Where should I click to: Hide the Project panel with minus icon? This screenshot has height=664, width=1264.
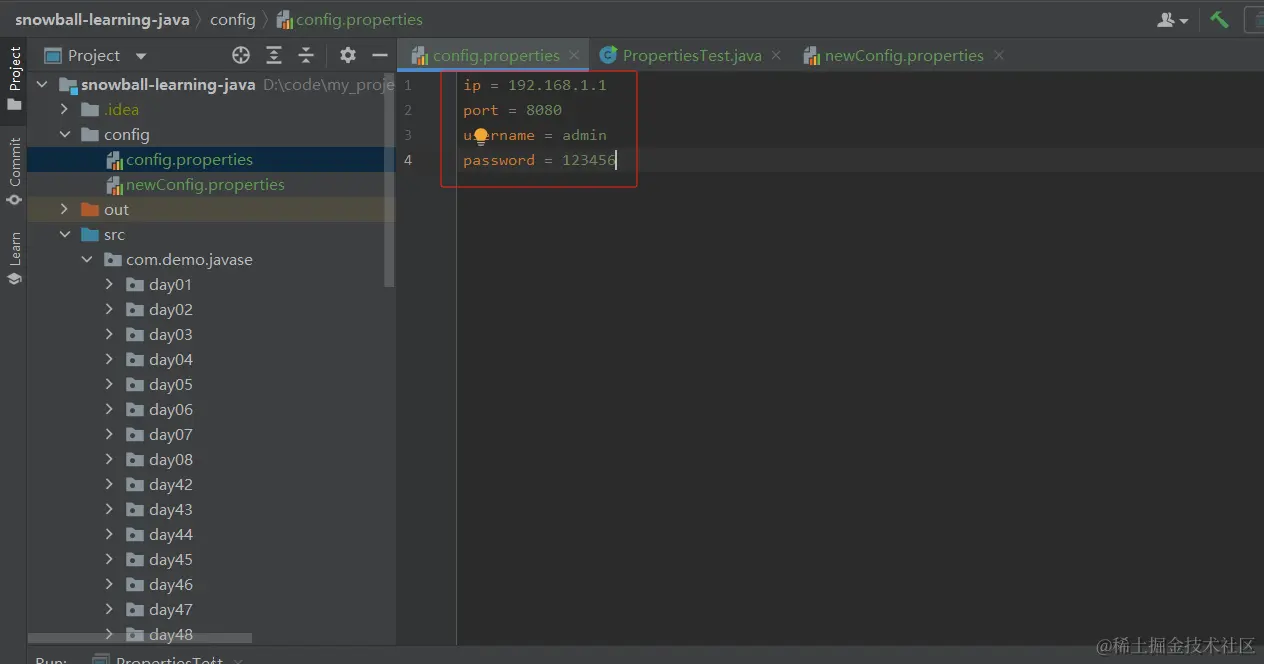[379, 56]
